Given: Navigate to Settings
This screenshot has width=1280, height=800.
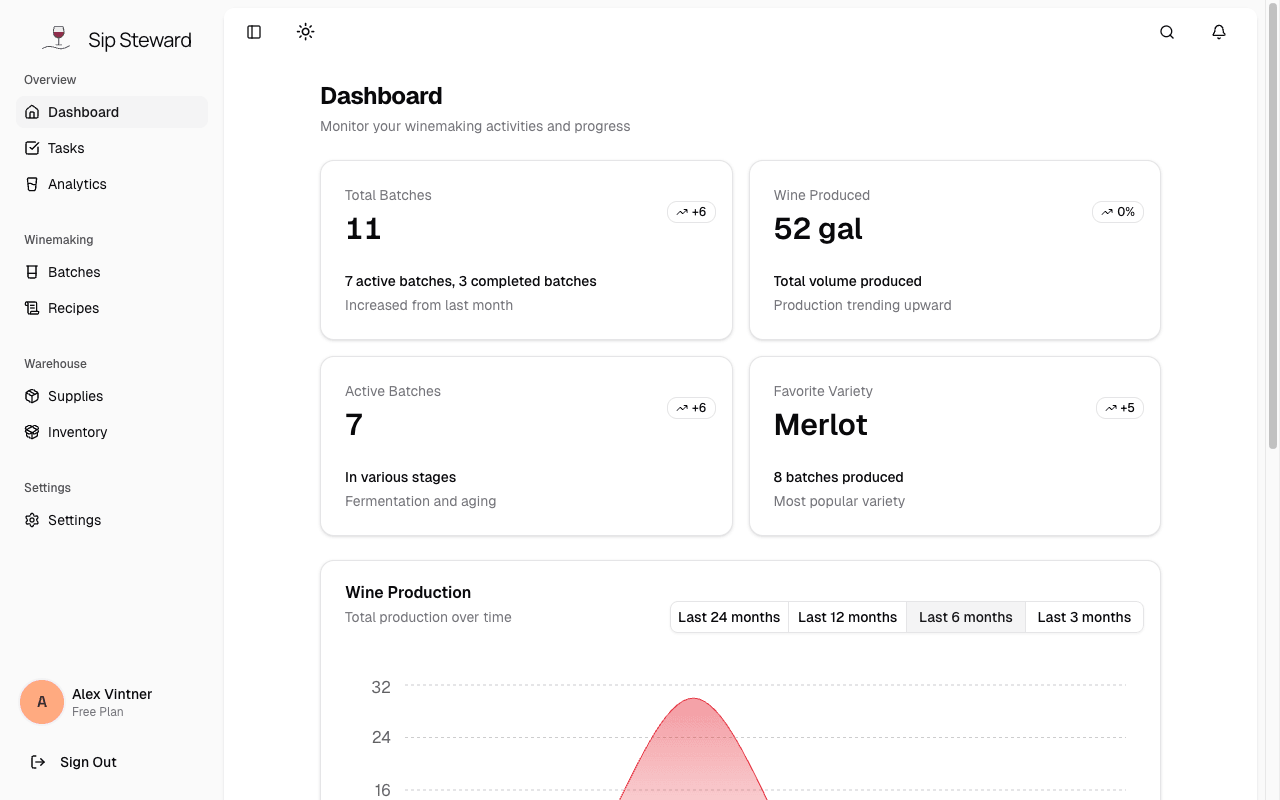Looking at the screenshot, I should (x=74, y=520).
